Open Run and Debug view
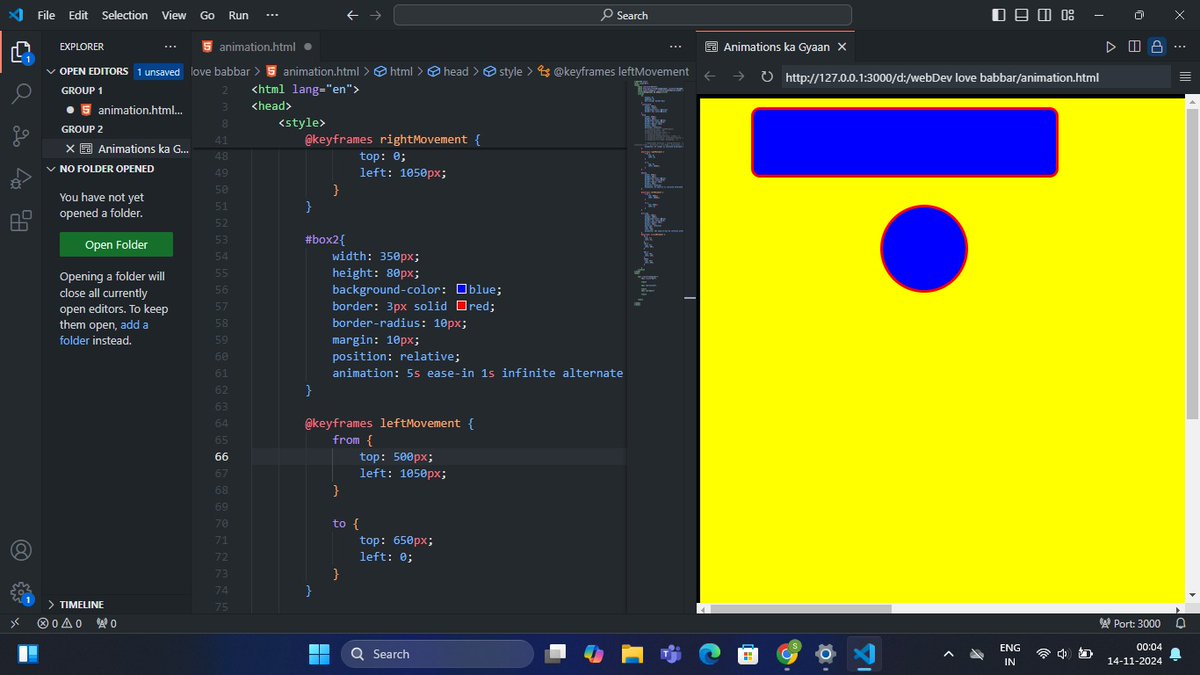This screenshot has height=675, width=1200. pyautogui.click(x=21, y=179)
